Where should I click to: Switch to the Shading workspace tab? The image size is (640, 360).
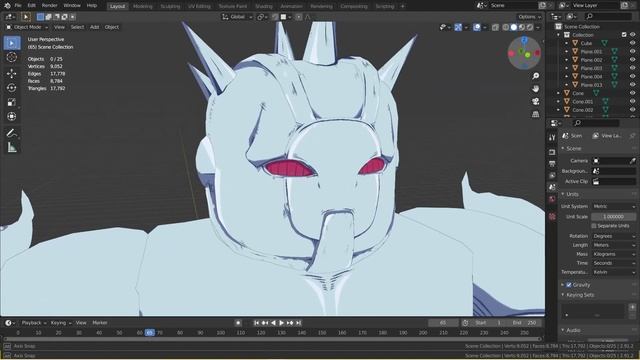coord(263,6)
